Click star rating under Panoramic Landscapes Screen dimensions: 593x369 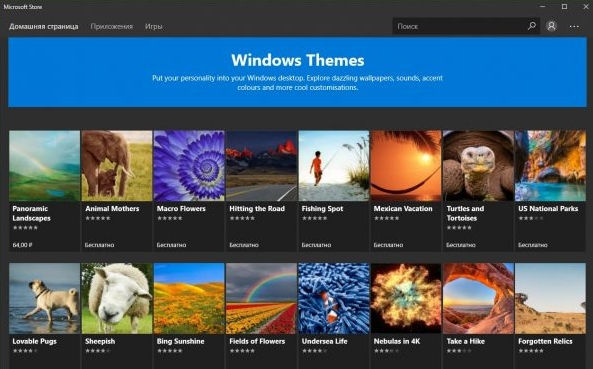25,228
